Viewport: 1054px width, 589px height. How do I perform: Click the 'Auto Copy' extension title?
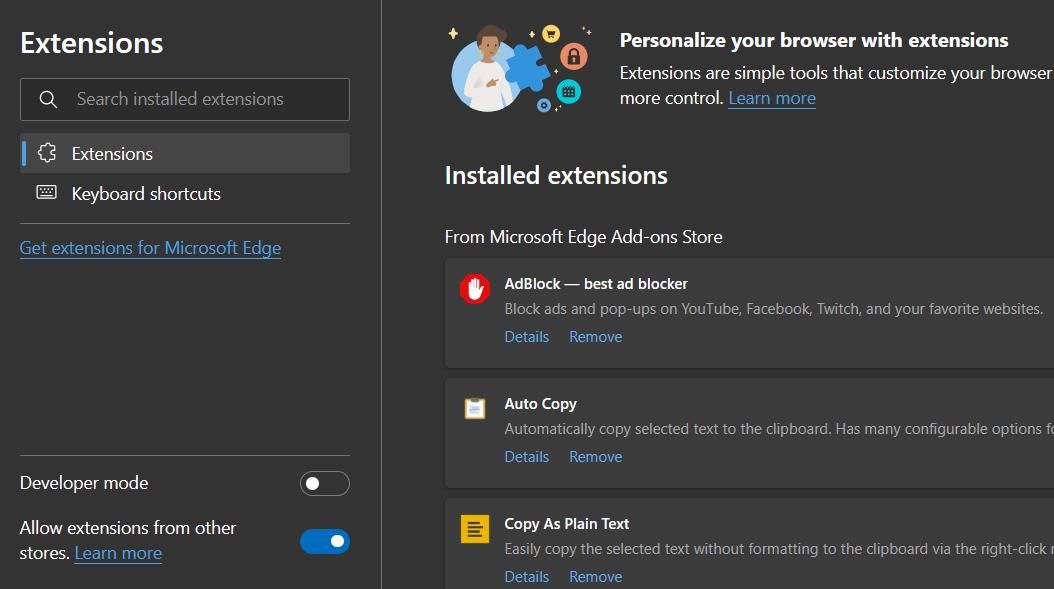pos(540,404)
